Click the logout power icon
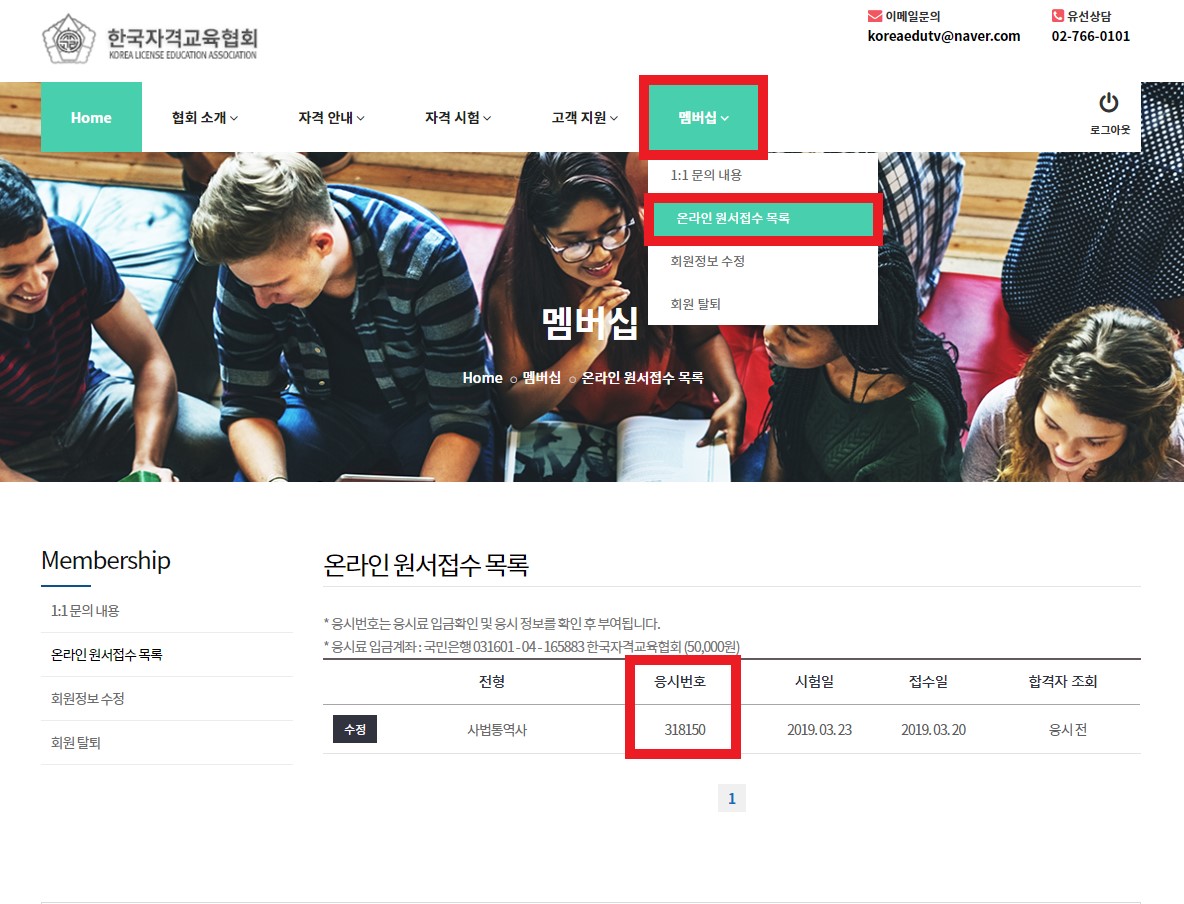The height and width of the screenshot is (904, 1184). [1108, 102]
